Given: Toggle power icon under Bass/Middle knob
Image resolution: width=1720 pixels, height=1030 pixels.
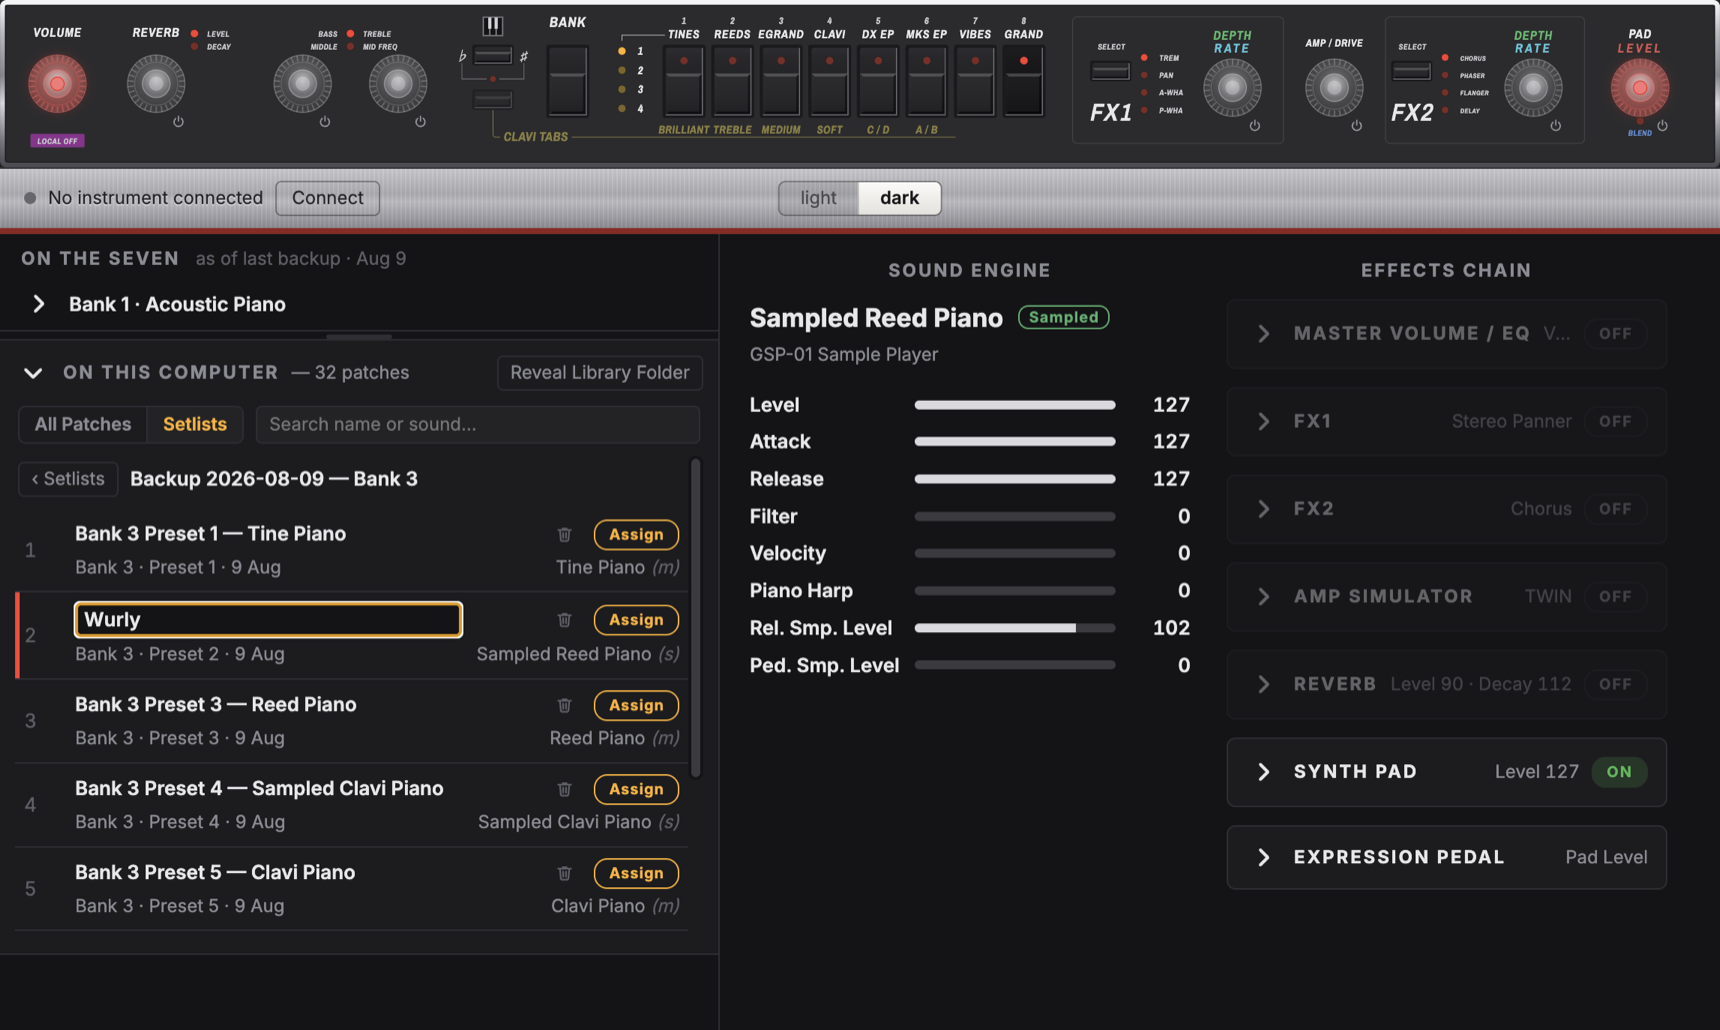Looking at the screenshot, I should pyautogui.click(x=324, y=122).
